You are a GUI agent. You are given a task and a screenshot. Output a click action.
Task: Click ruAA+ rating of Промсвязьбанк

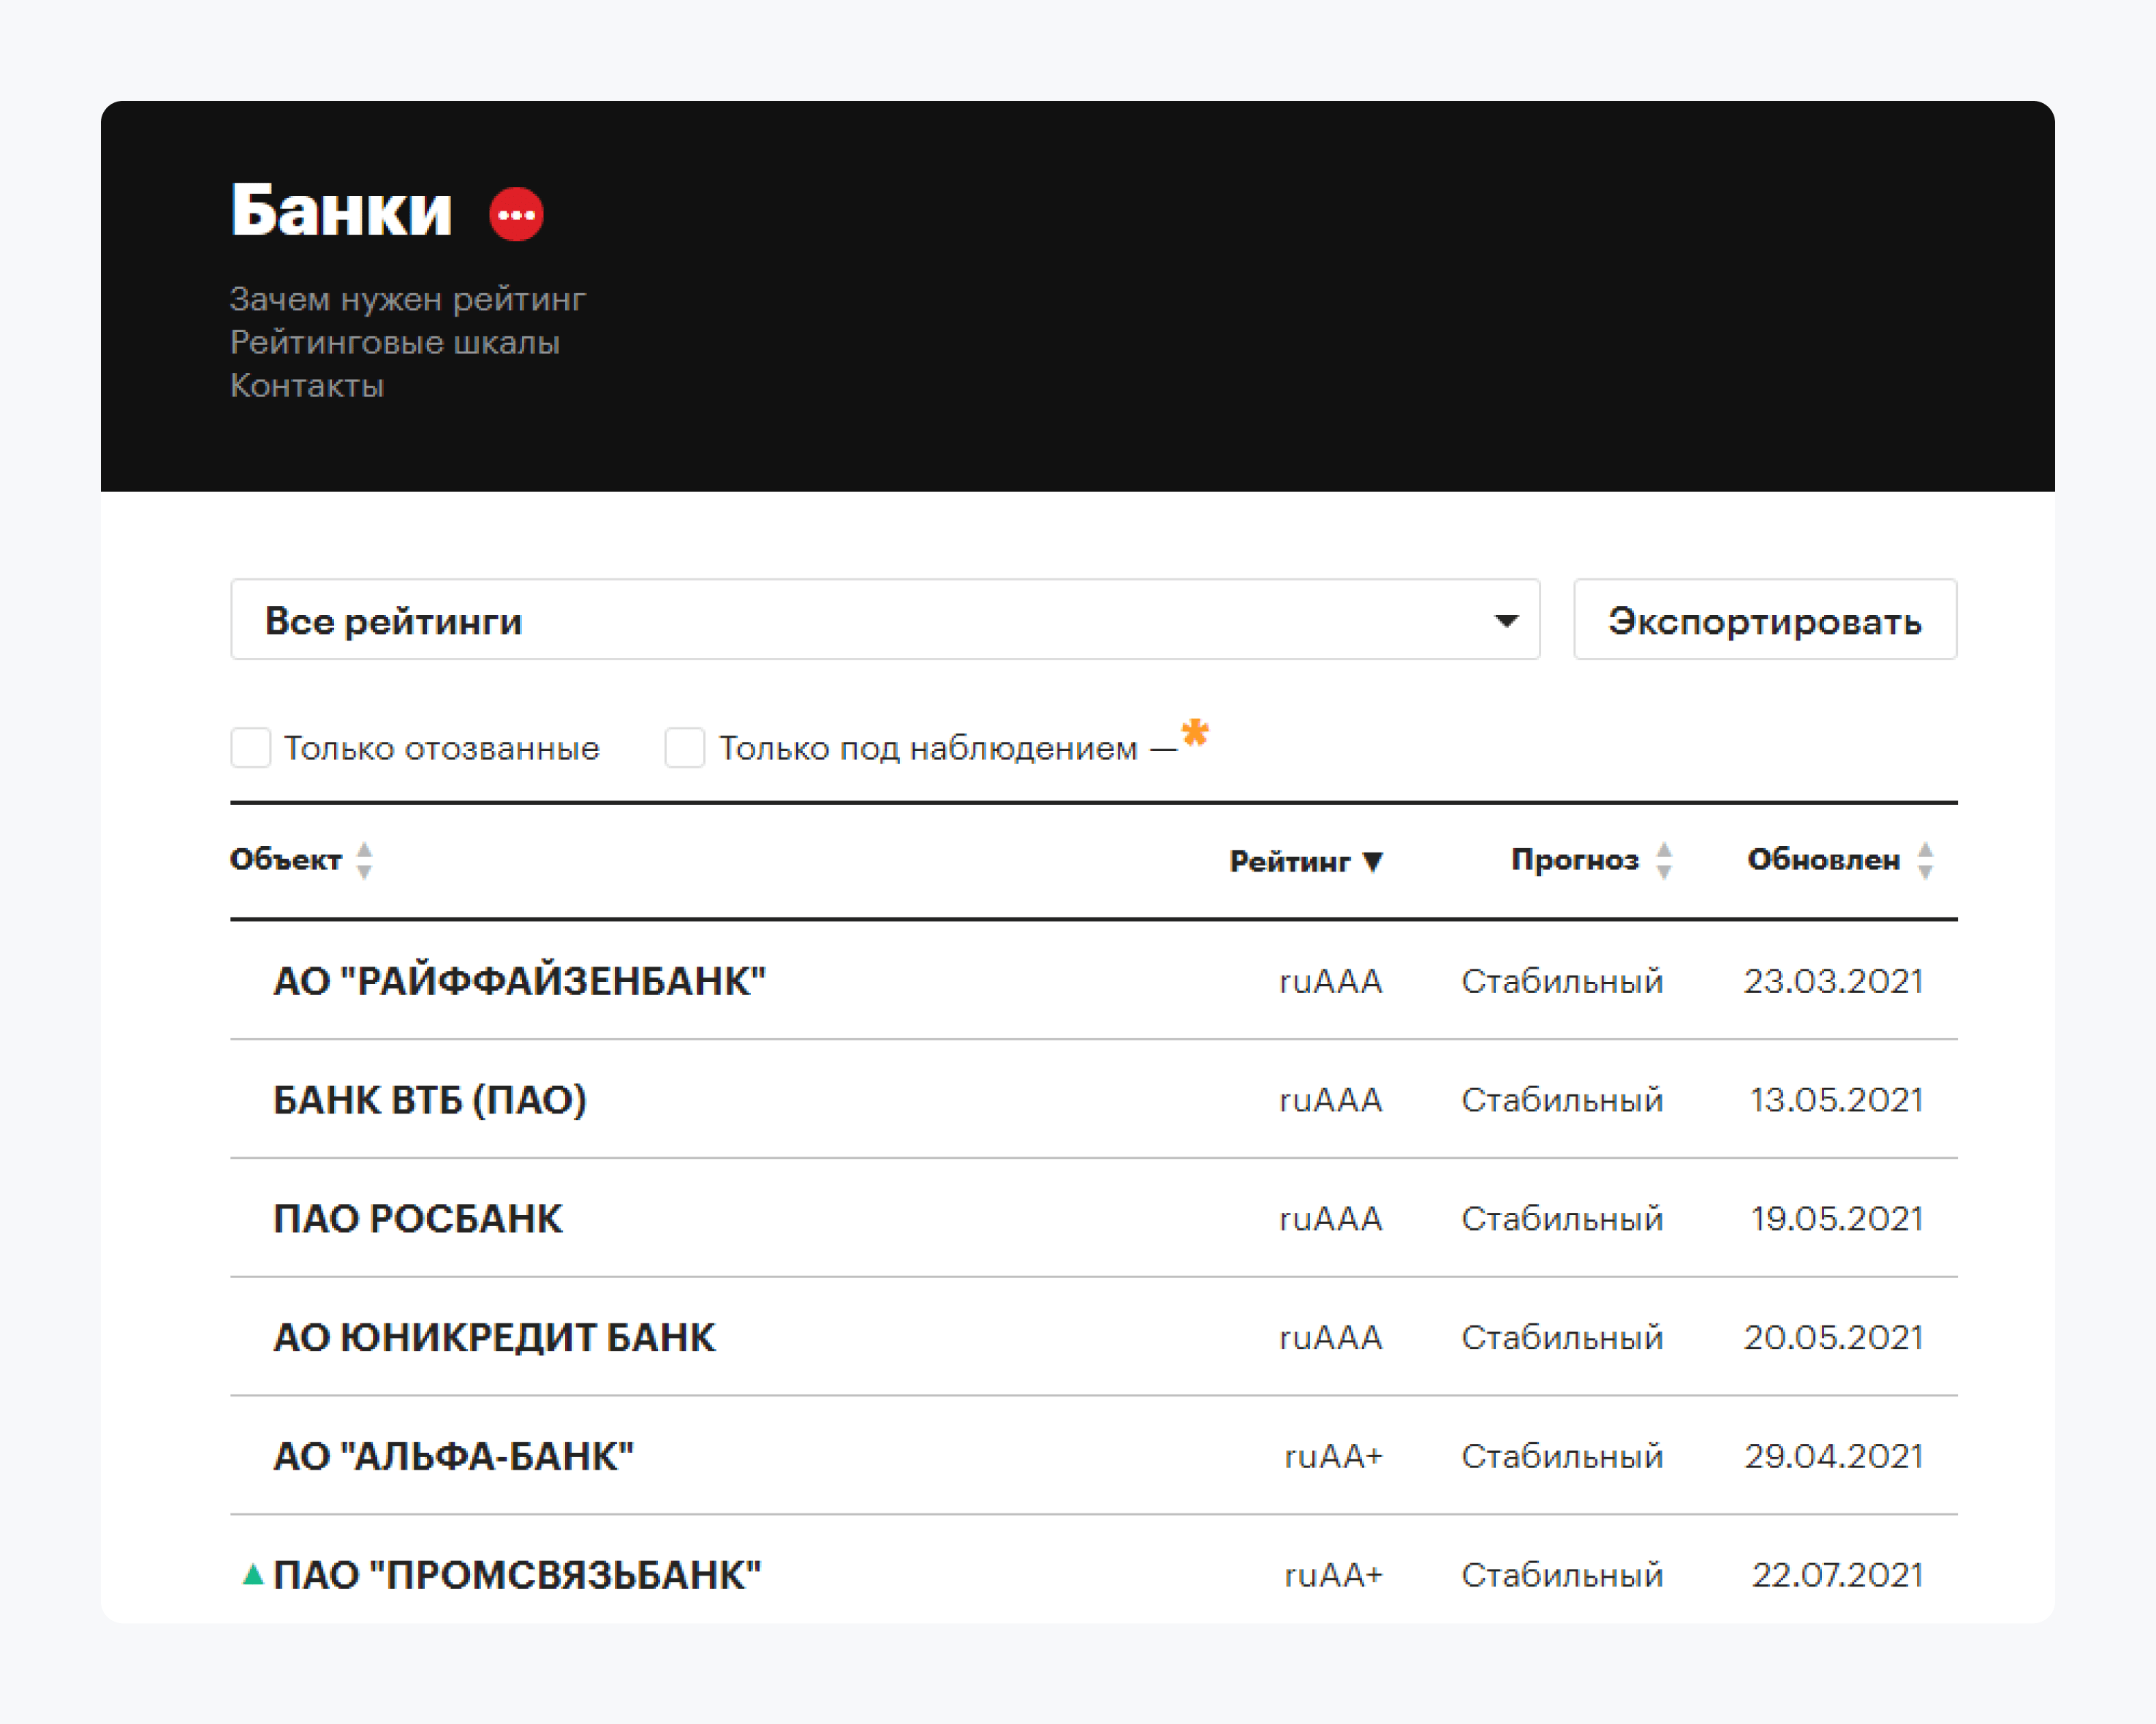coord(1334,1576)
